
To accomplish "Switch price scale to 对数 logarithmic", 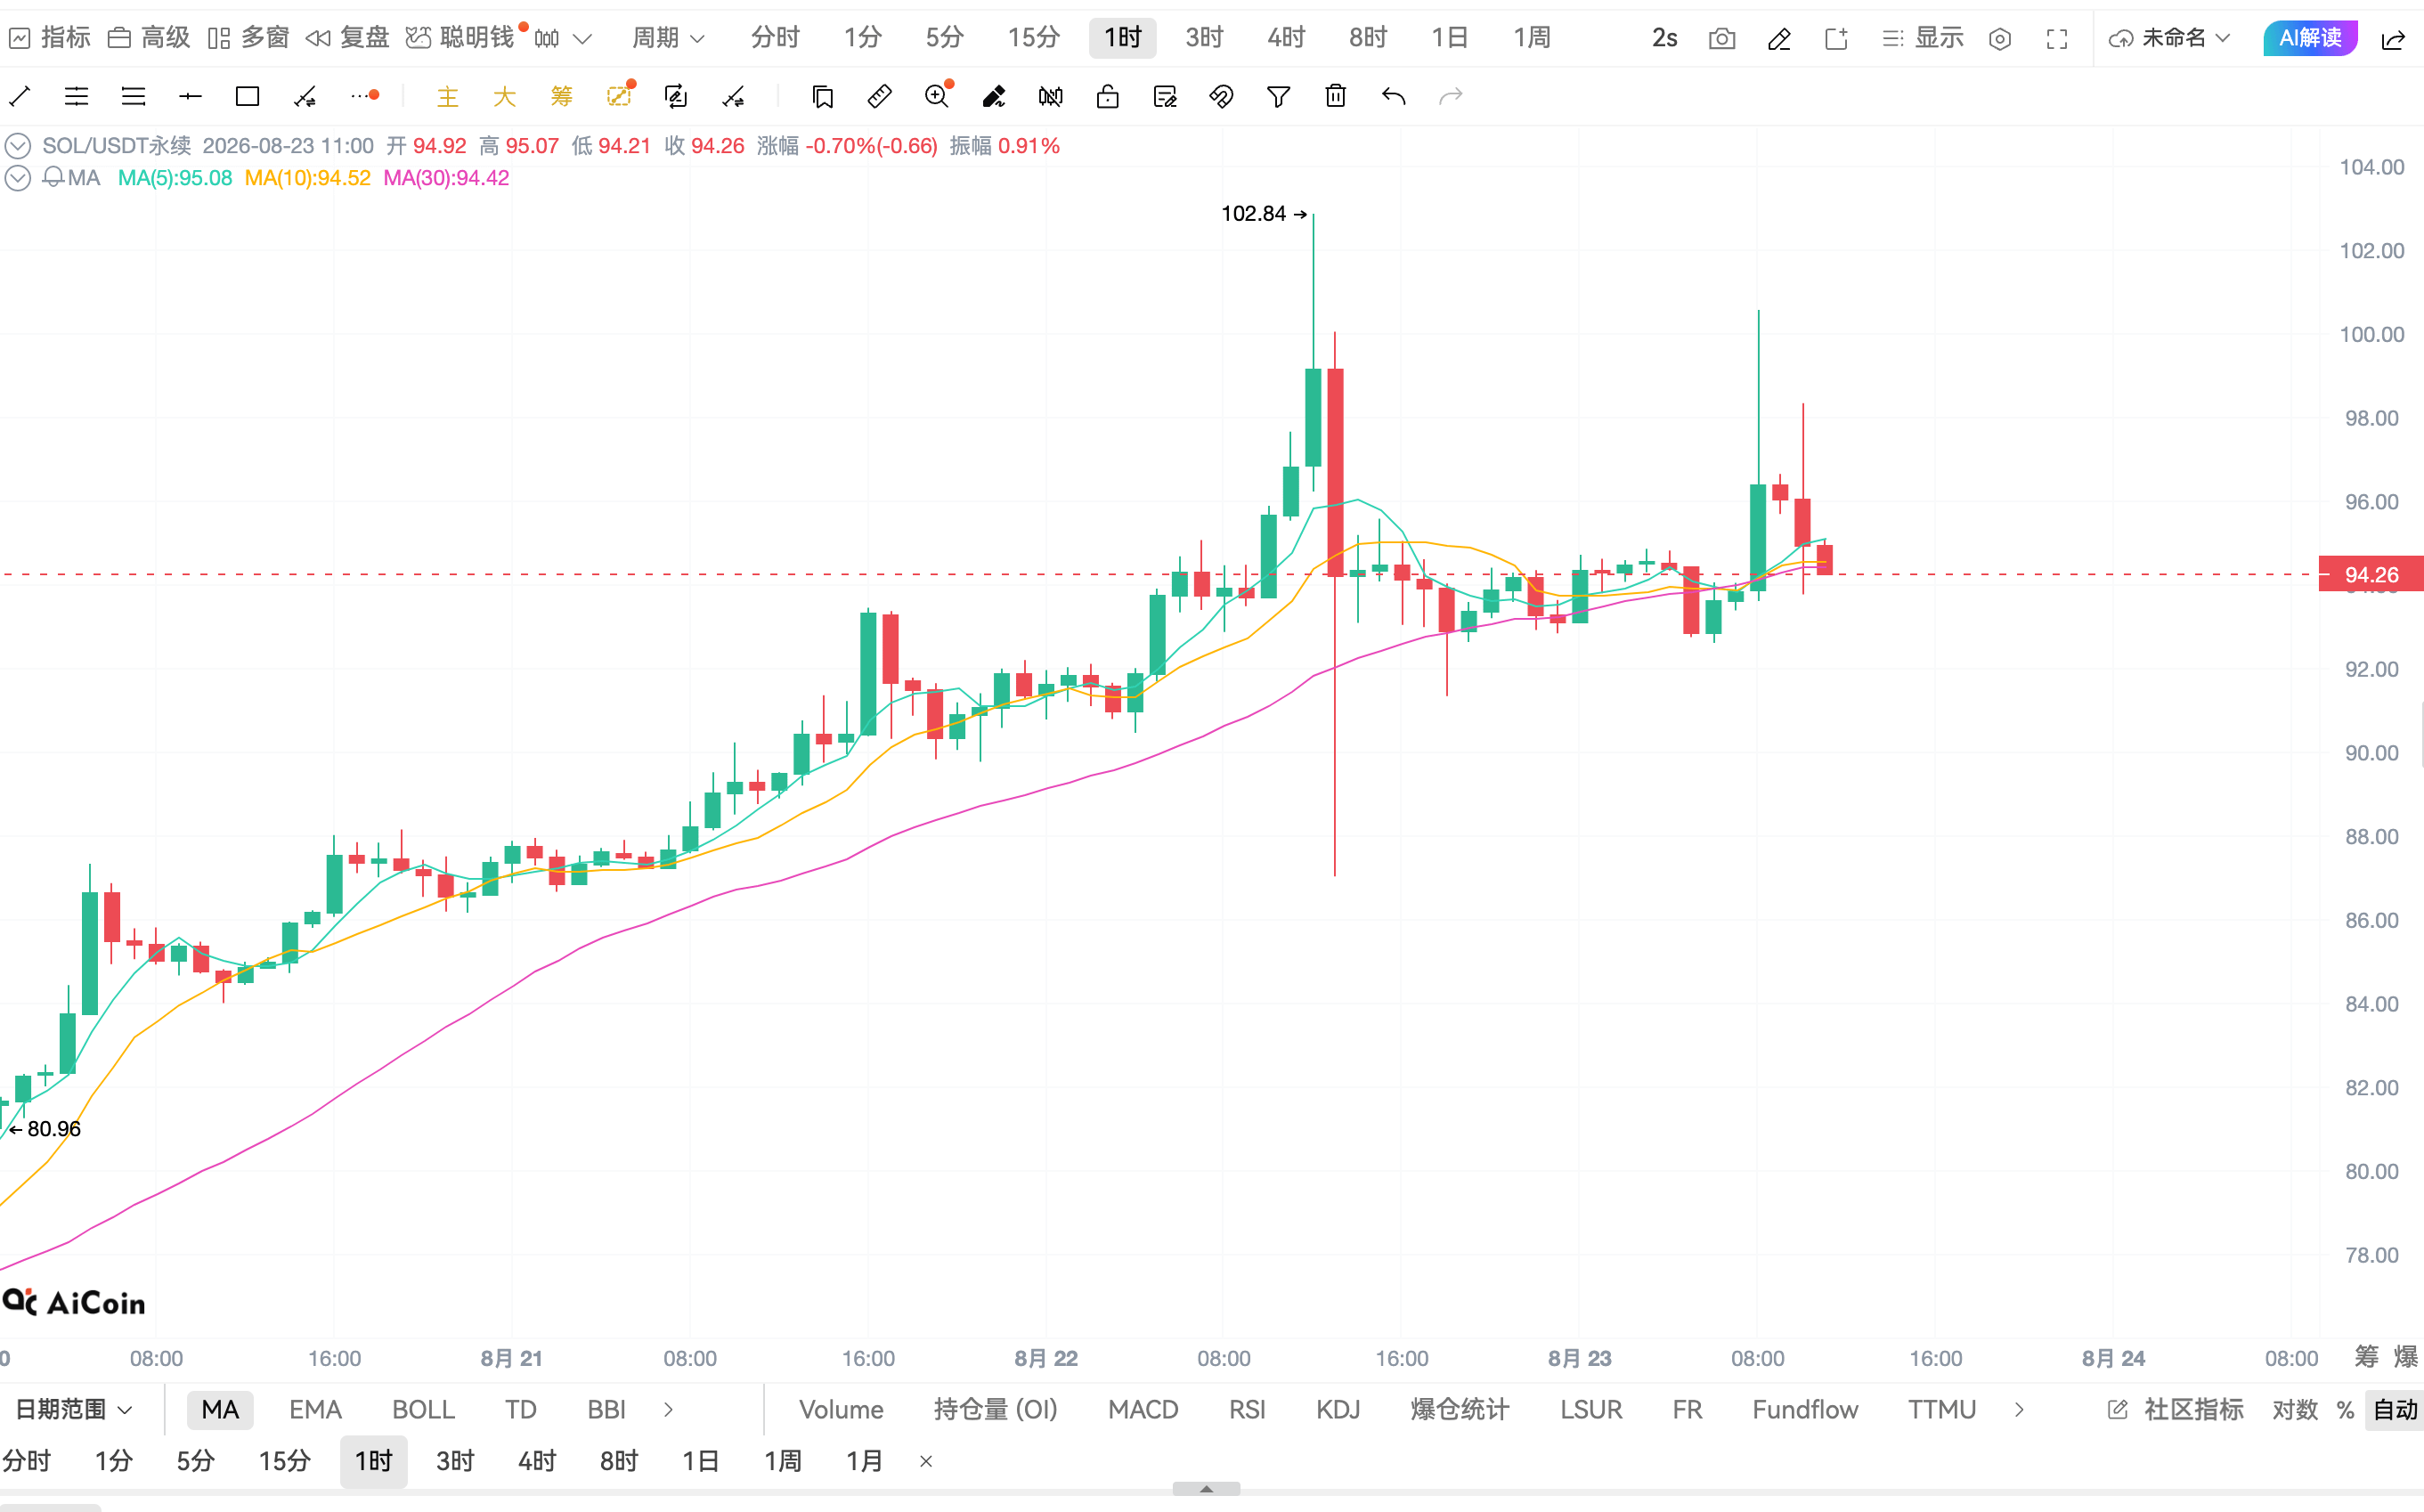I will (x=2295, y=1409).
